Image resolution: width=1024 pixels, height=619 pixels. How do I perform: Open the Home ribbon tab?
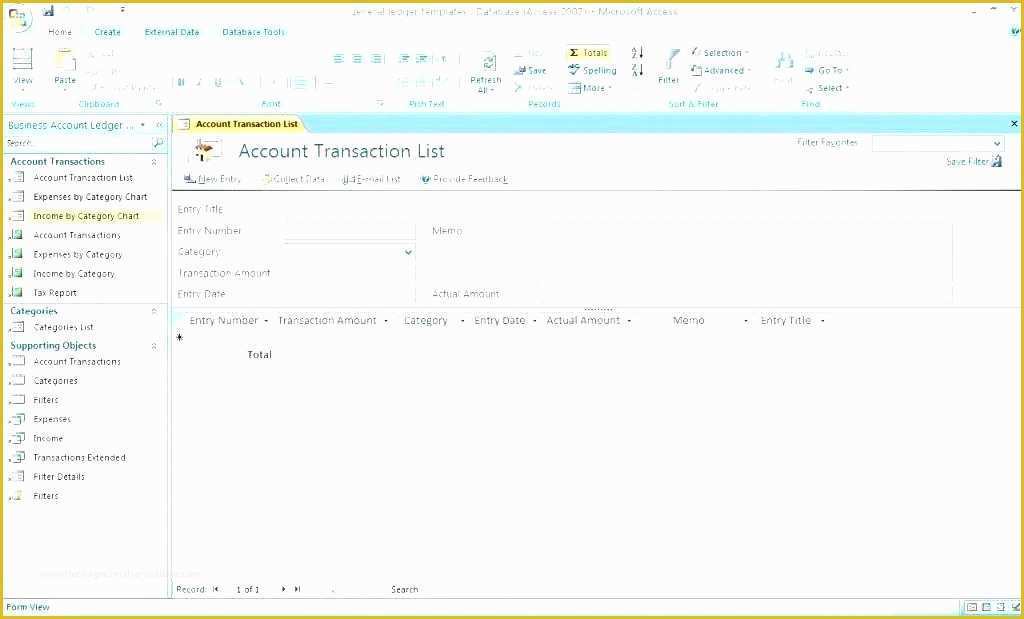pyautogui.click(x=60, y=32)
